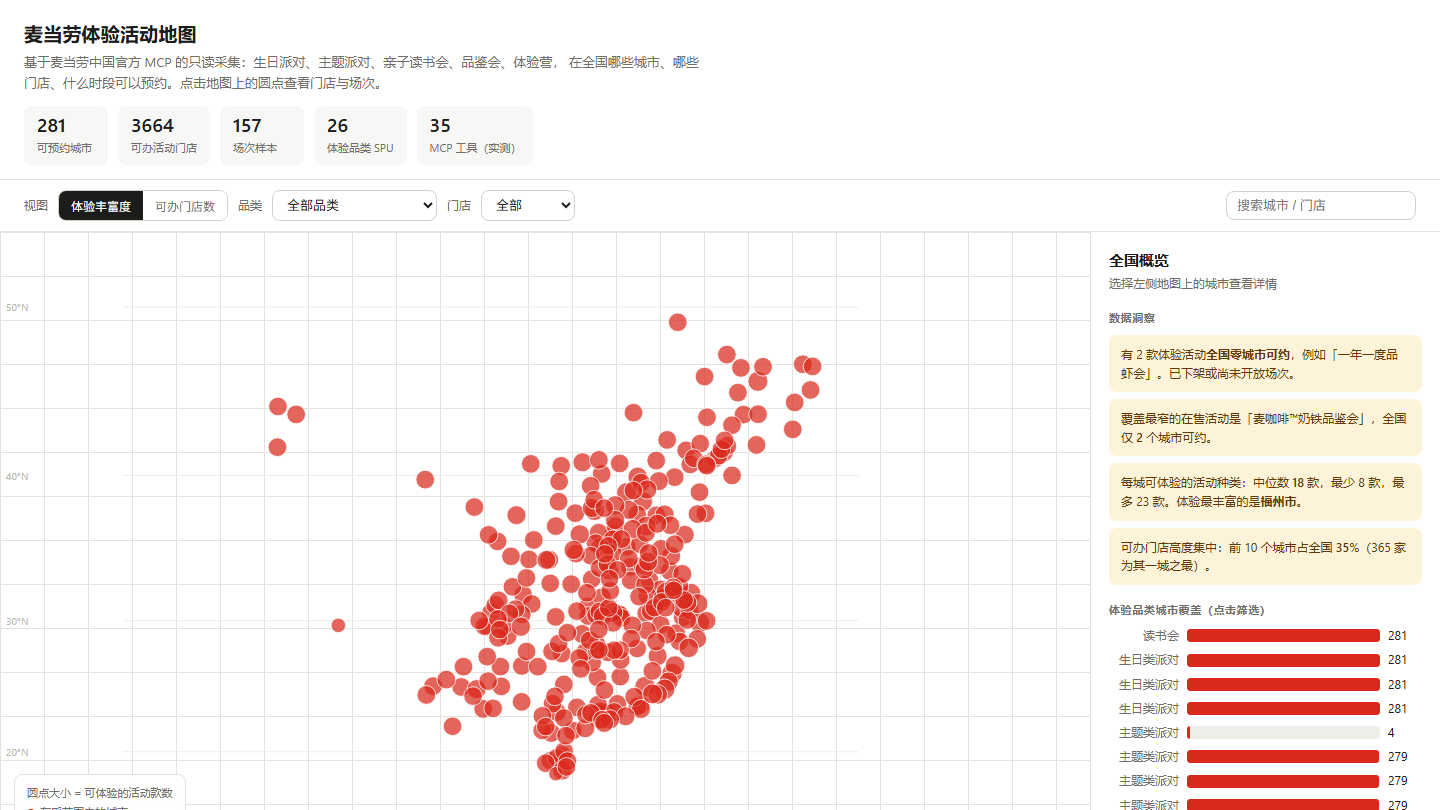Screen dimensions: 1440x810
Task: Select the lone western dot on 40°N line
Action: (425, 479)
